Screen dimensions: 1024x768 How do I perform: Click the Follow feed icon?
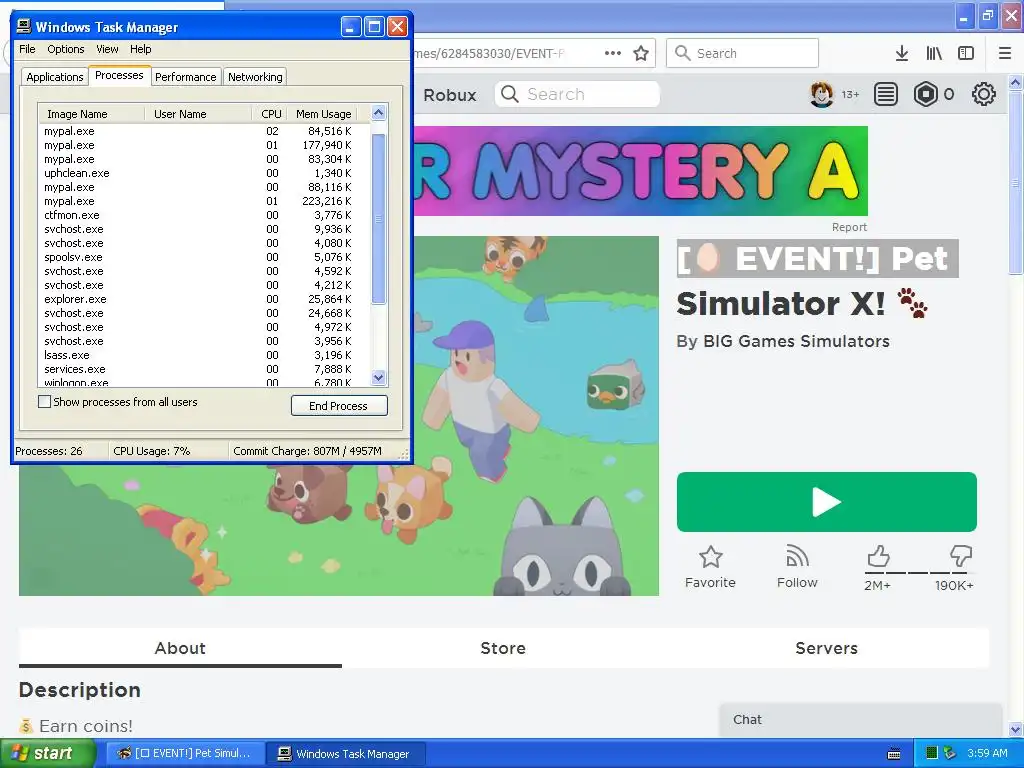[x=797, y=556]
